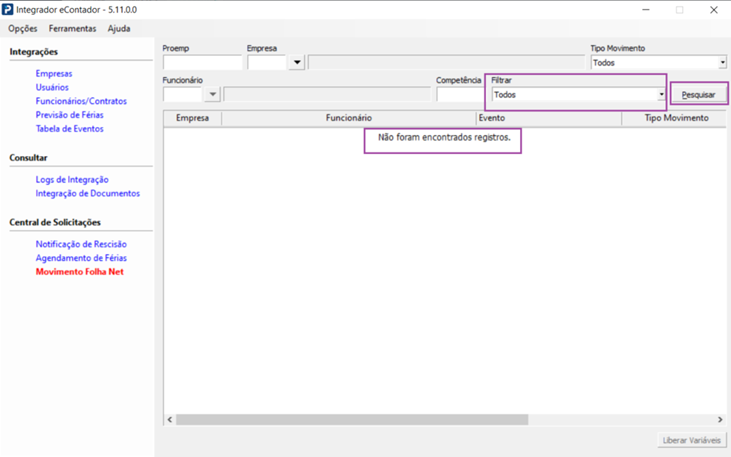Open Funcionários/Contratos section
The image size is (731, 457).
point(81,101)
